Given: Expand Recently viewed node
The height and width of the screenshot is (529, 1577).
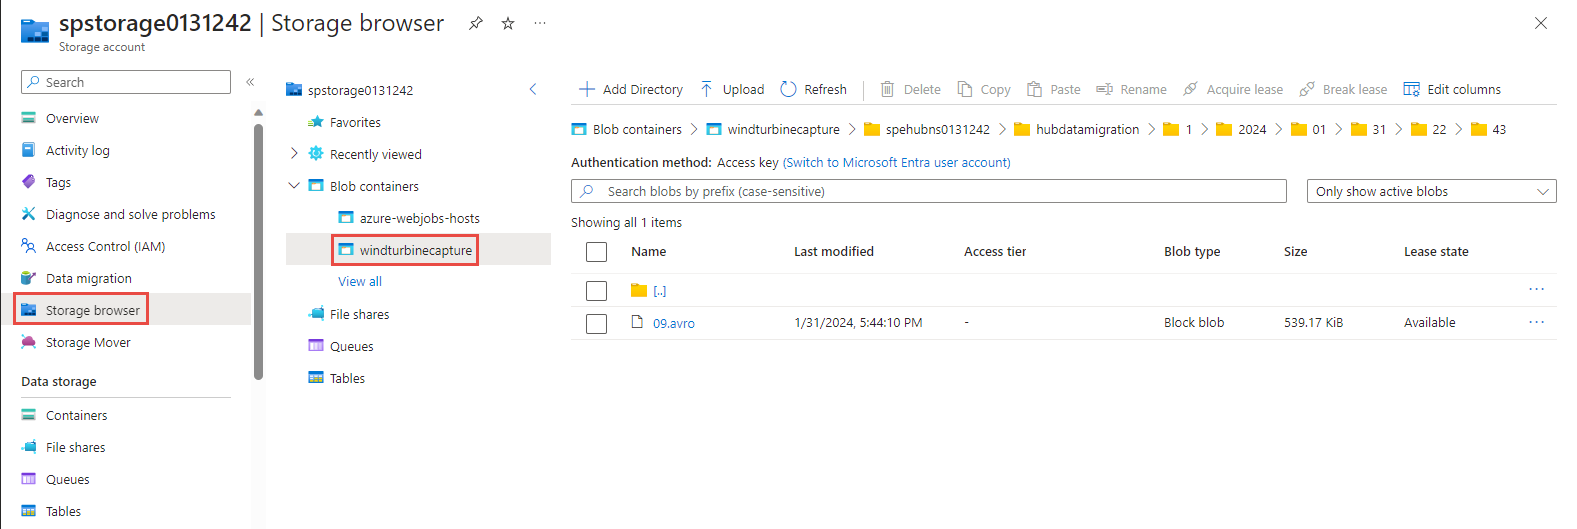Looking at the screenshot, I should pyautogui.click(x=294, y=153).
